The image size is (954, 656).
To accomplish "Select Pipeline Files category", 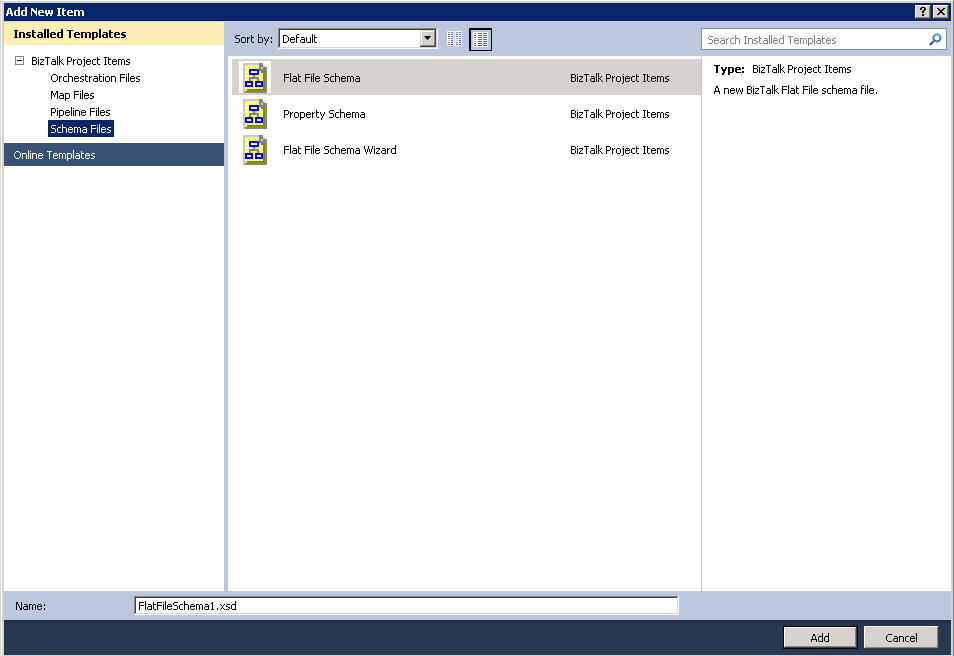I will coord(80,112).
